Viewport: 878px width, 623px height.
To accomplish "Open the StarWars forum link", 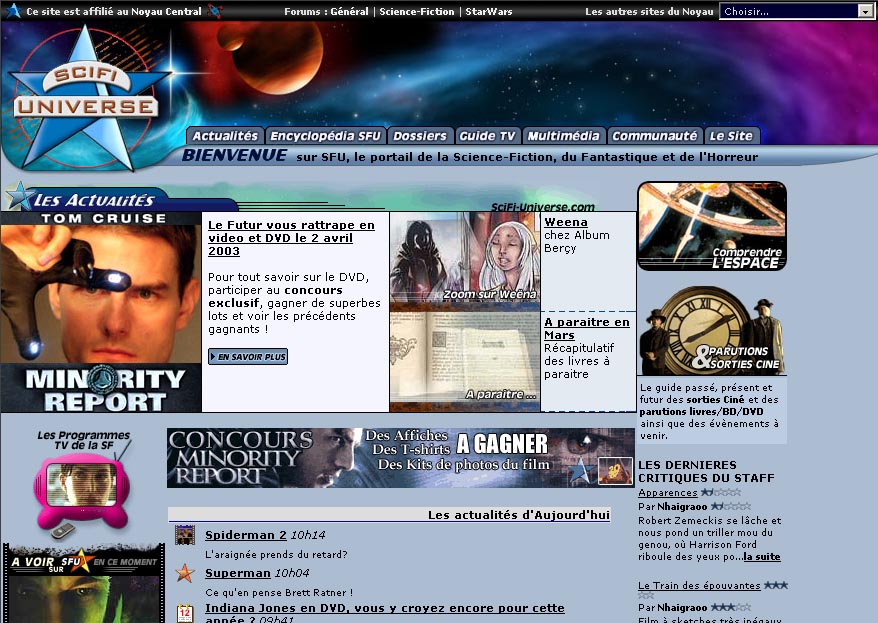I will [489, 11].
